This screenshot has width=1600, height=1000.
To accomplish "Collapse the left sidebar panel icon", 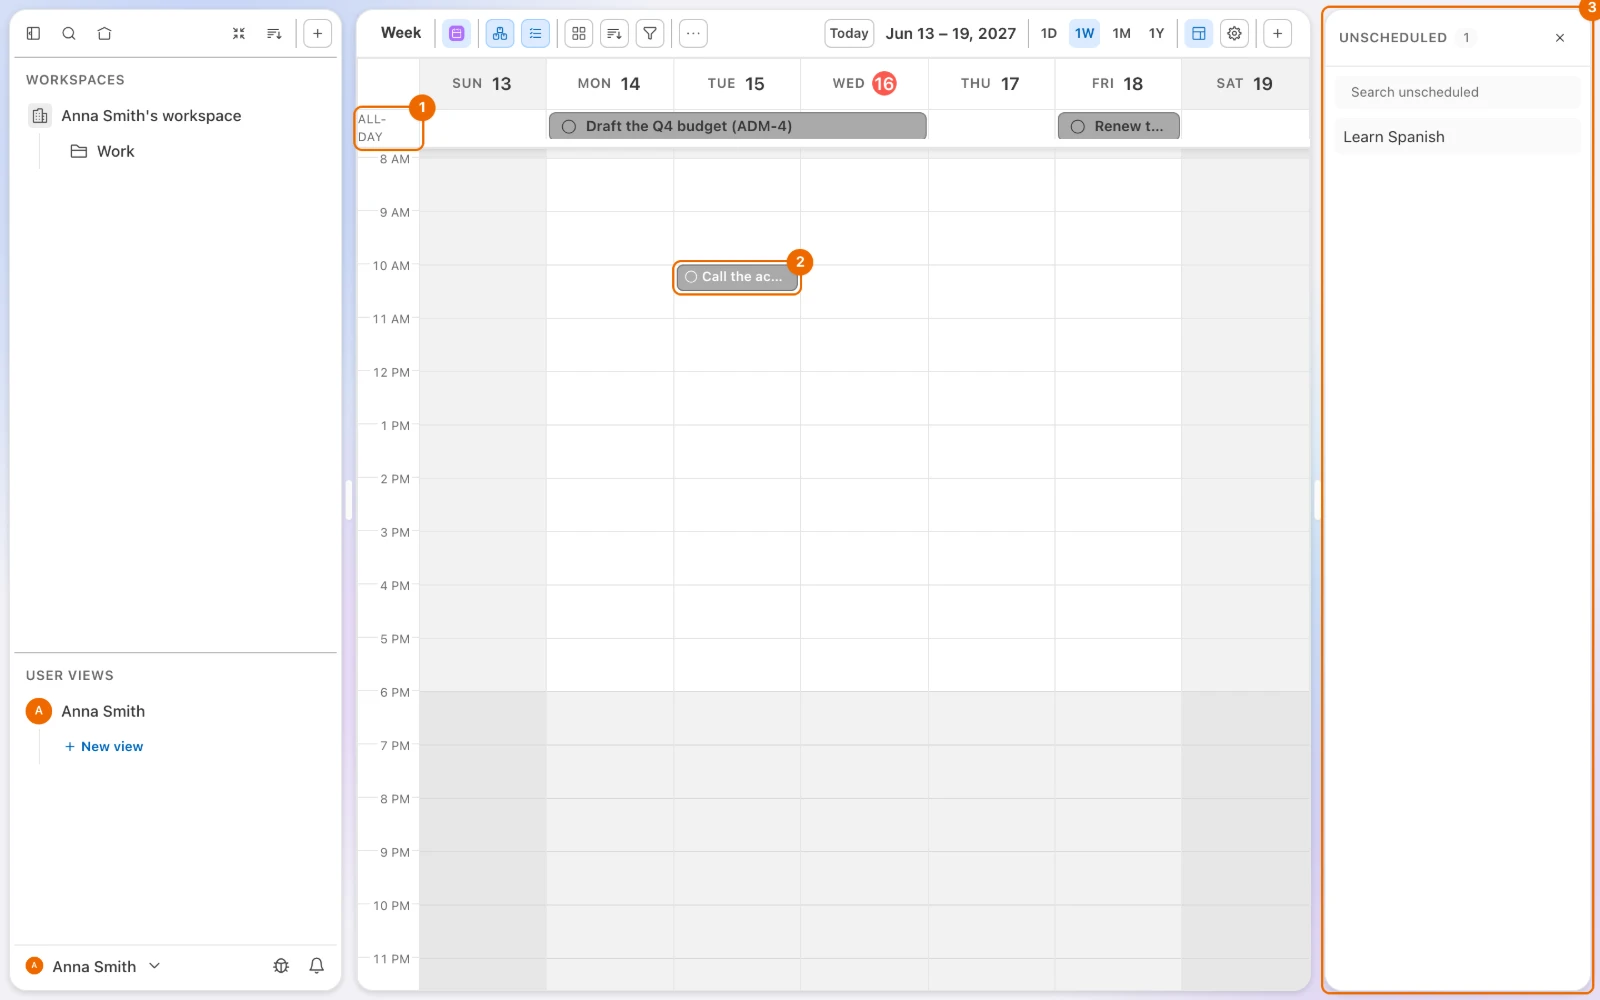I will [33, 33].
